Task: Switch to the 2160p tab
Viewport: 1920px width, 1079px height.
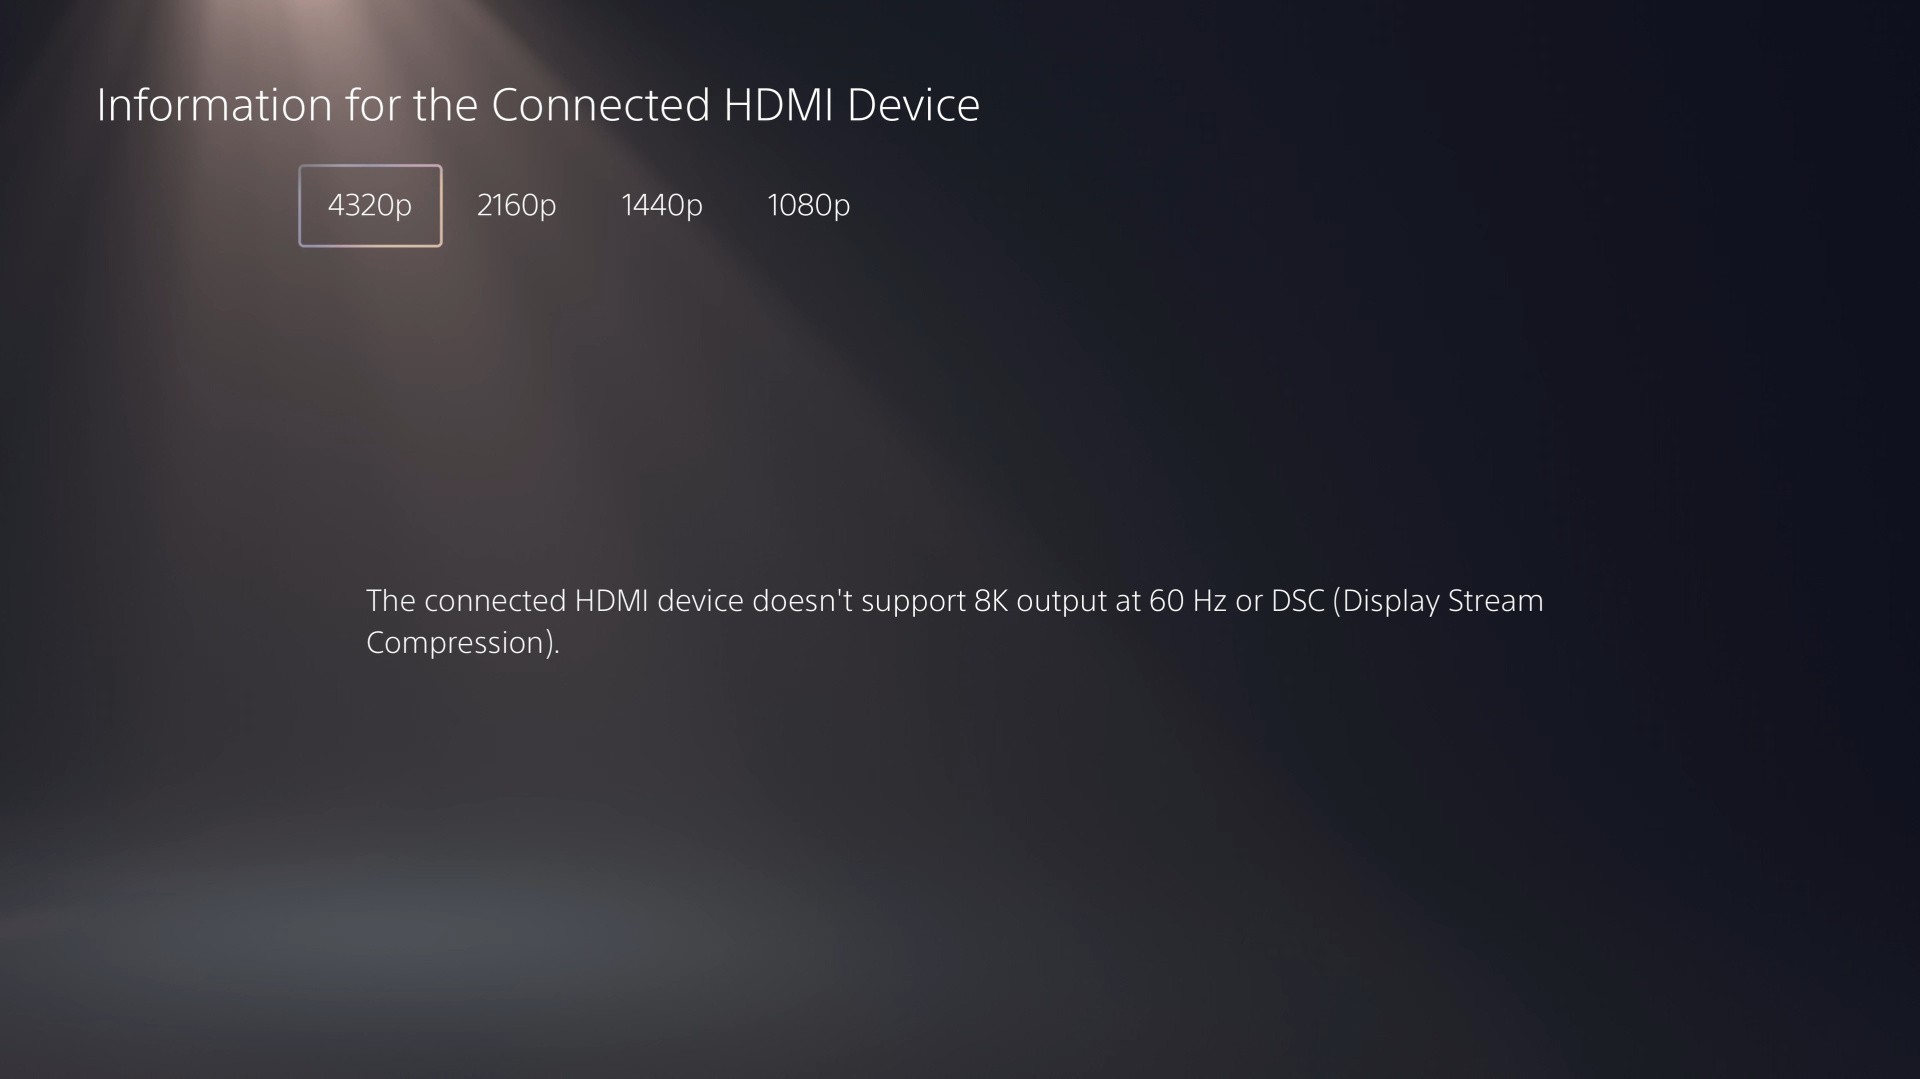Action: click(x=516, y=205)
